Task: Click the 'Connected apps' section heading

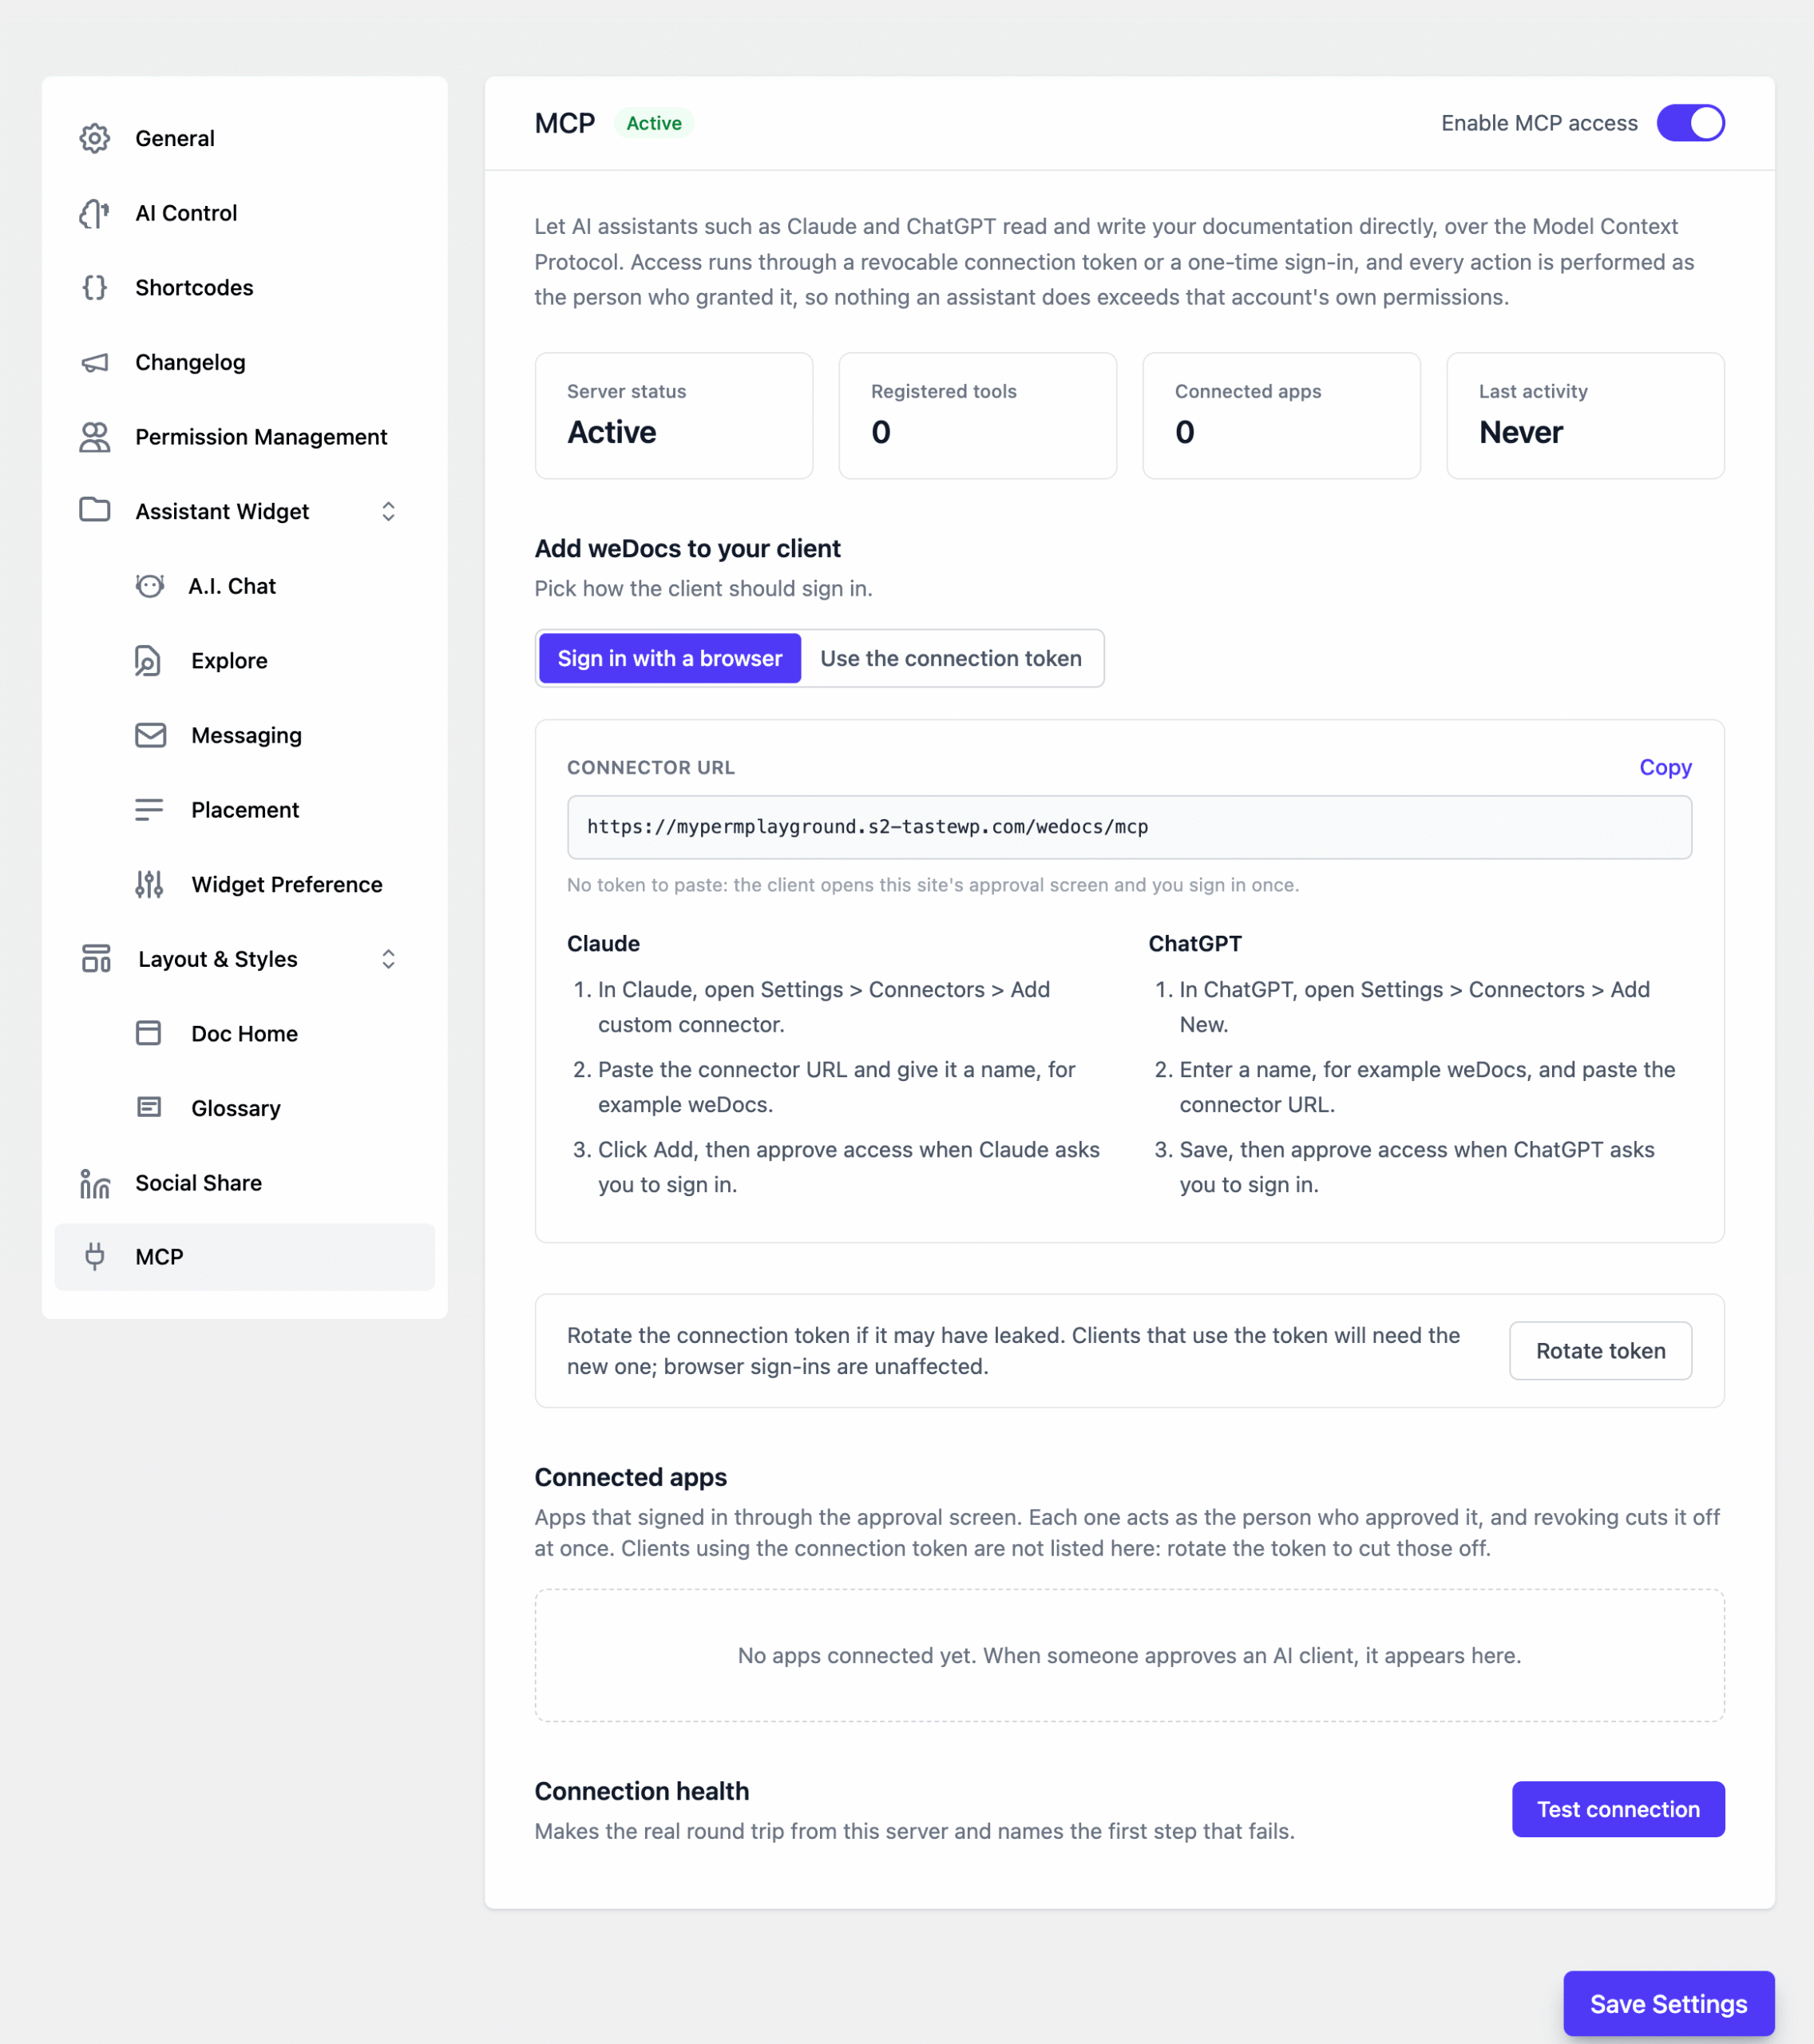Action: pos(631,1477)
